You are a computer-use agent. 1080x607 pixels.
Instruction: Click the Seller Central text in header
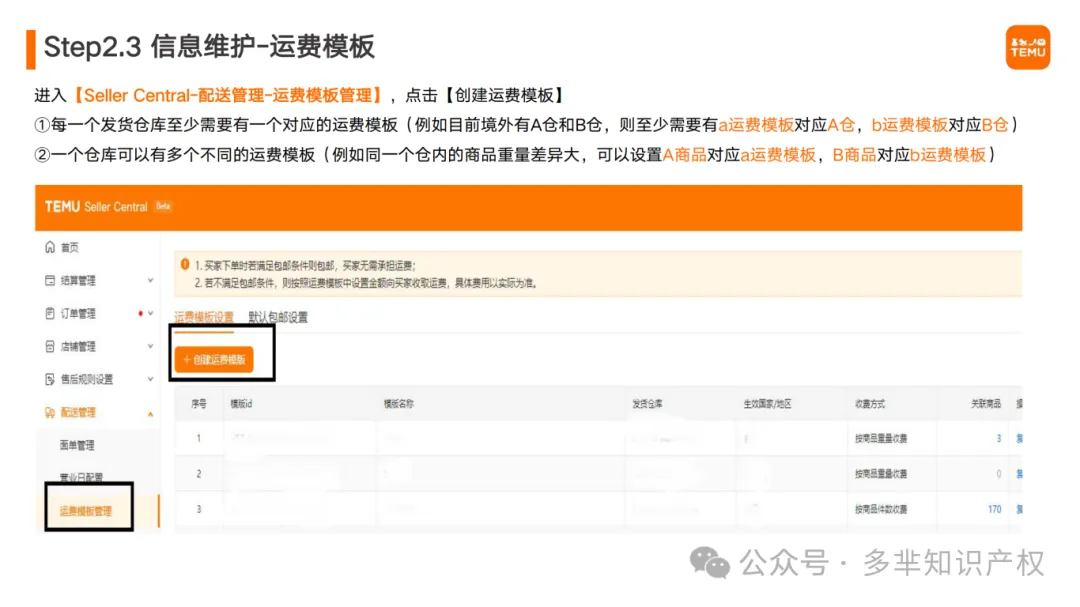click(x=116, y=207)
